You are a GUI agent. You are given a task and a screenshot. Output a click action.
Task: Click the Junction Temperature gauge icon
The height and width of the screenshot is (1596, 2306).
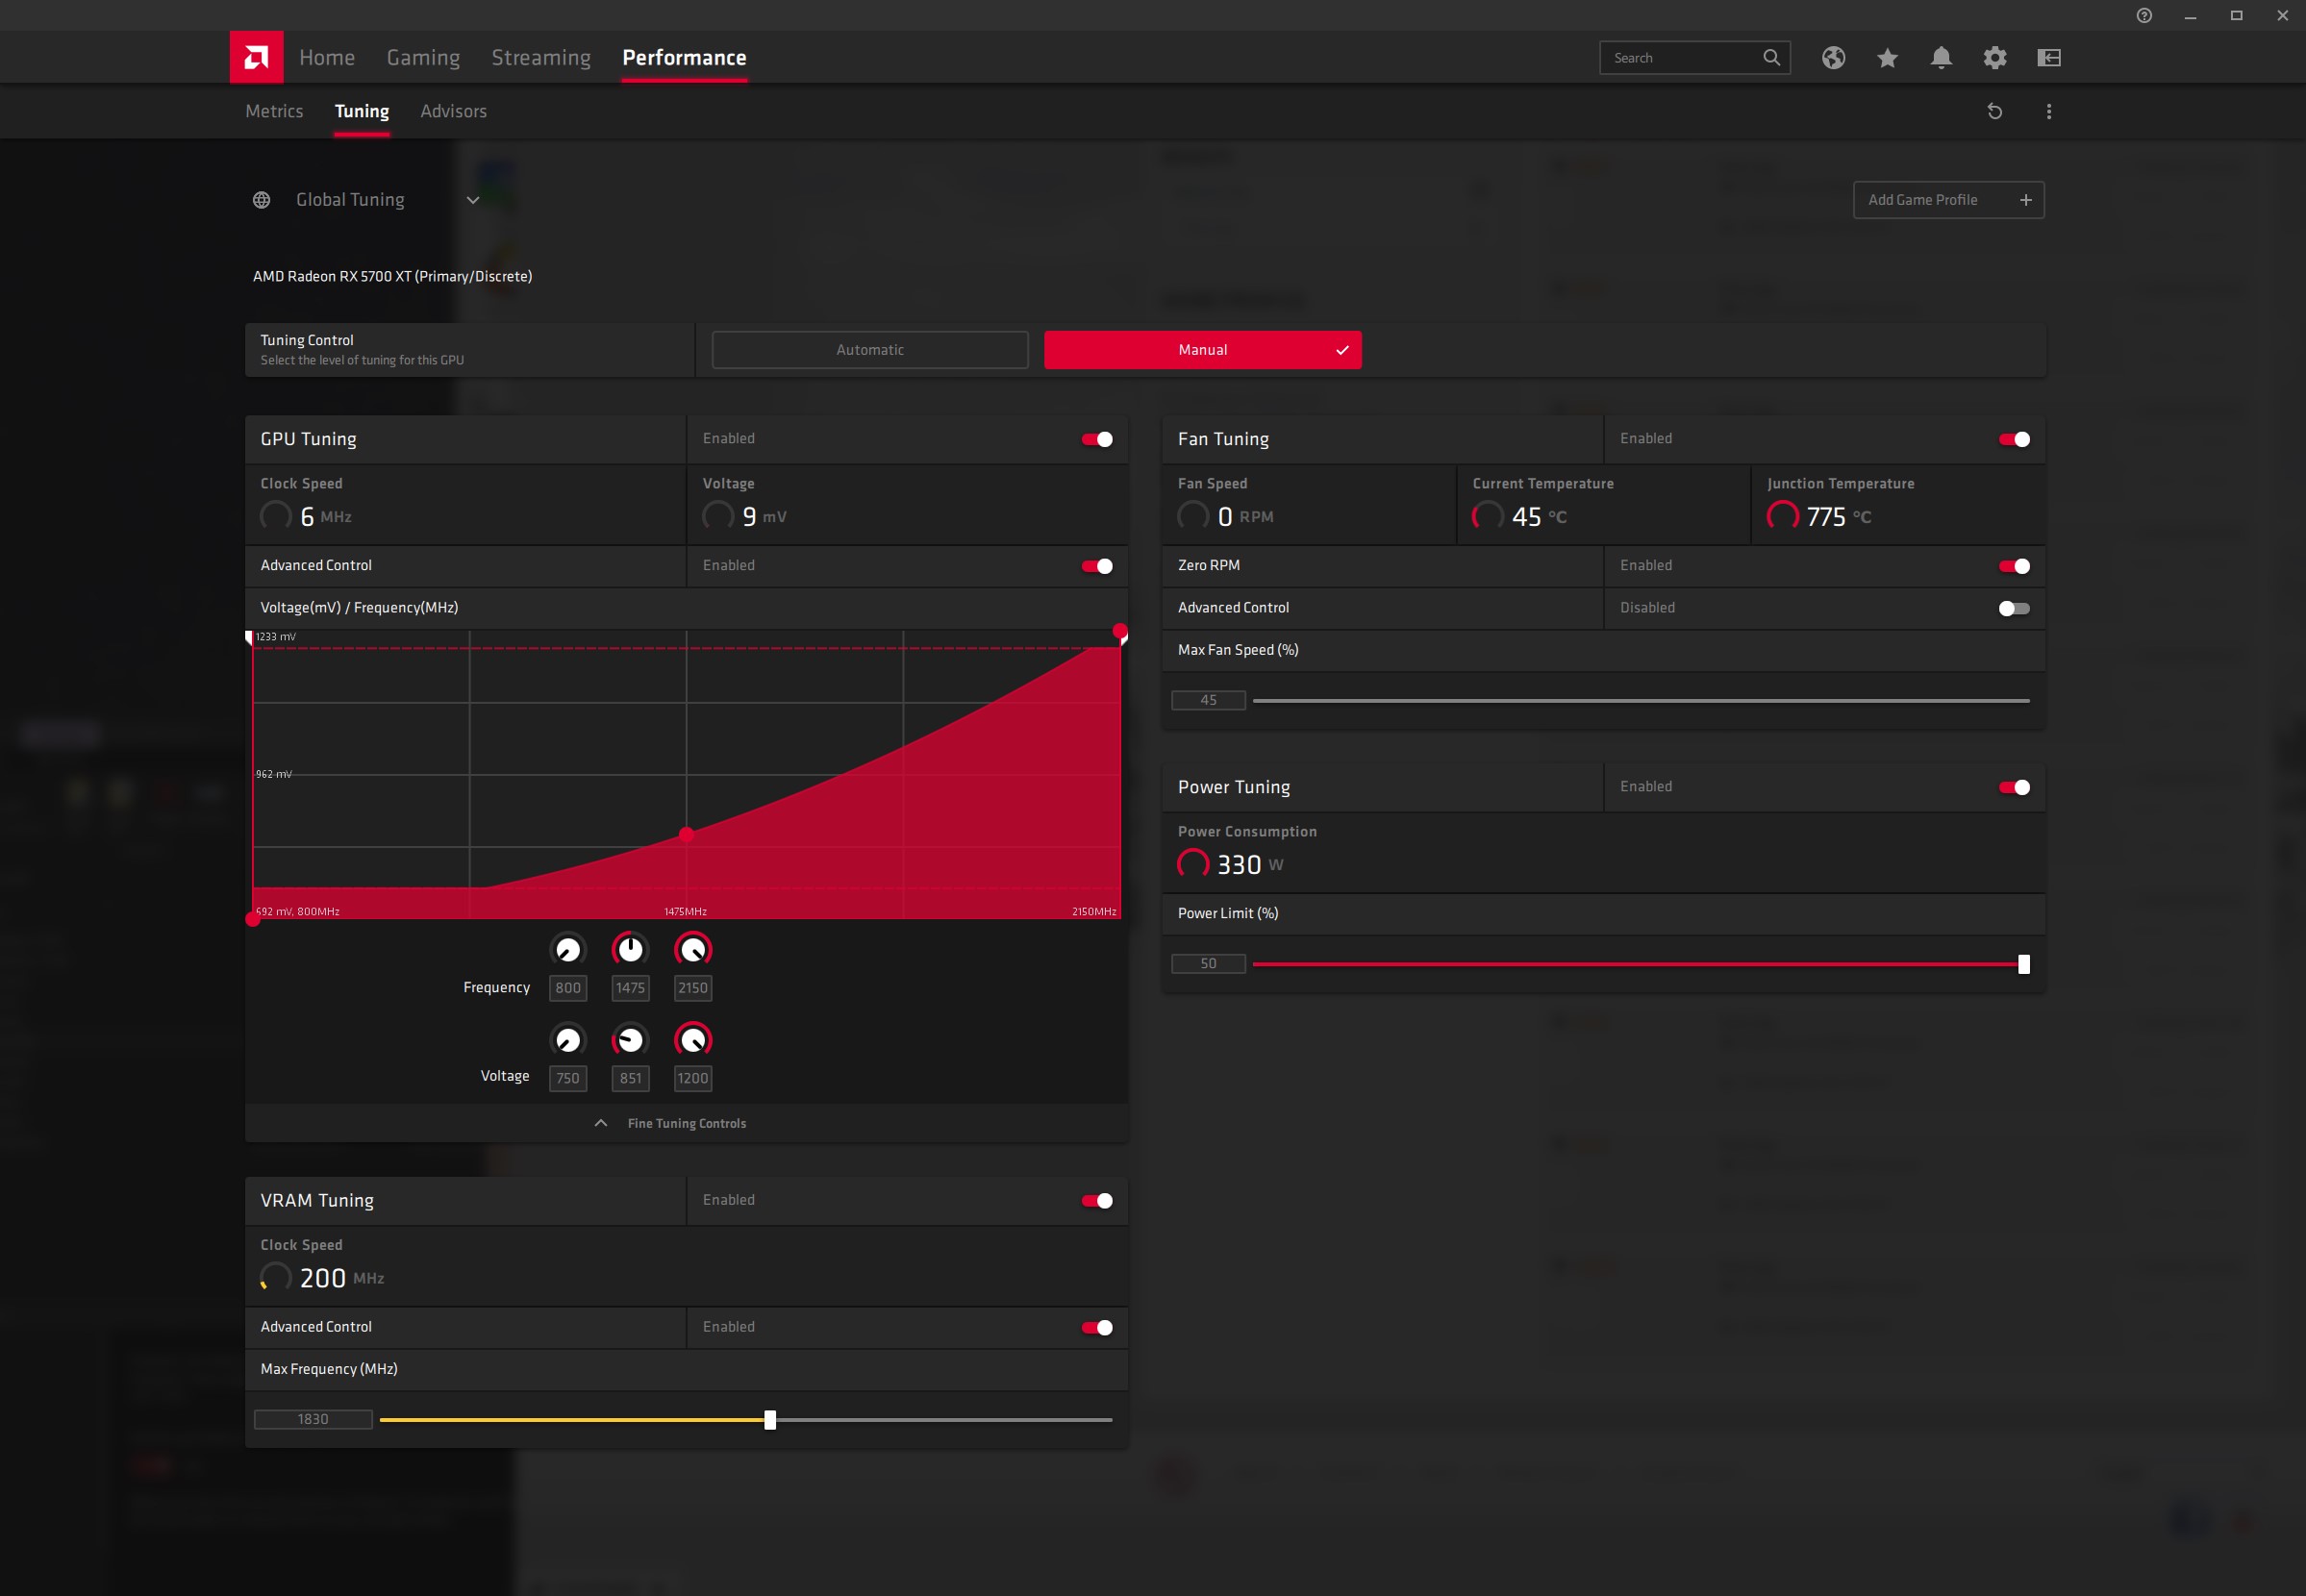click(x=1782, y=516)
